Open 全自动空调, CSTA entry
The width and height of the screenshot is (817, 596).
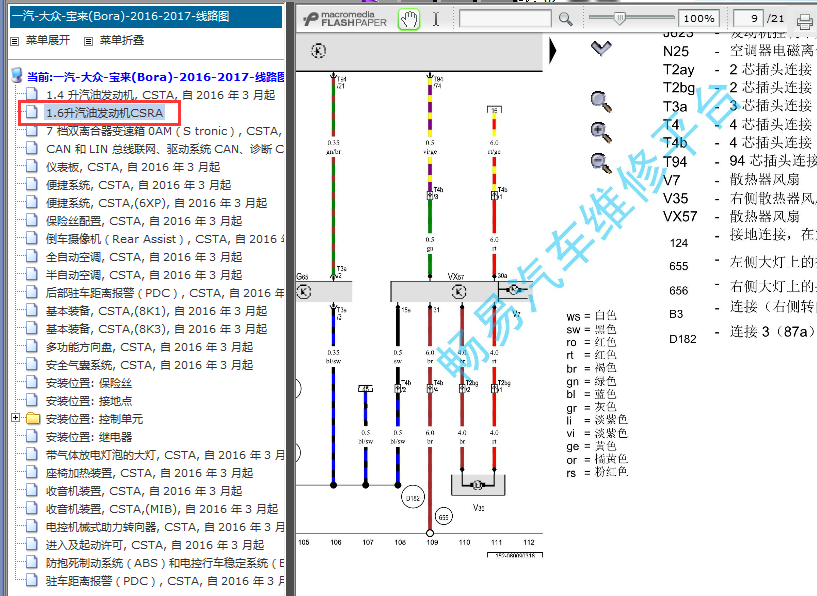144,257
